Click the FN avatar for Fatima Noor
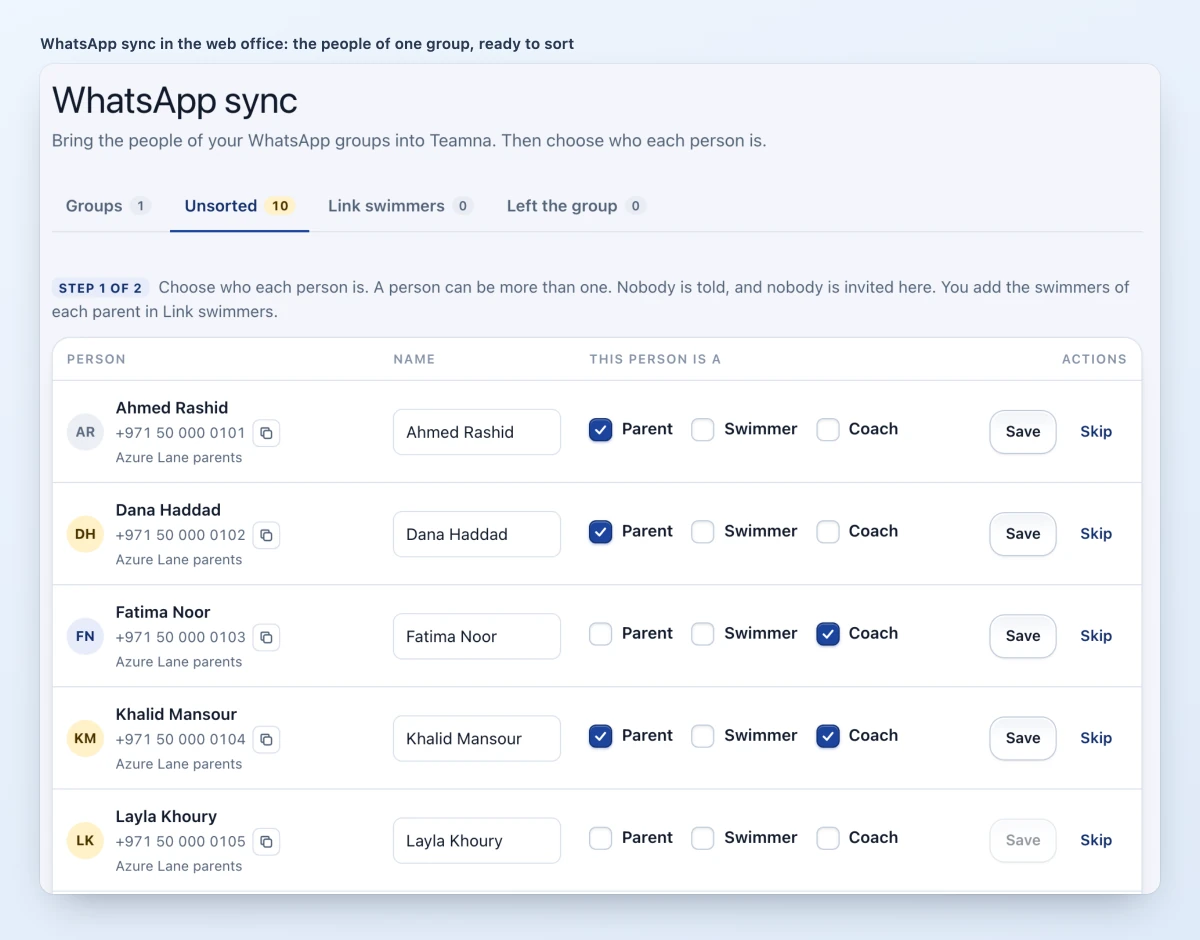 (85, 636)
